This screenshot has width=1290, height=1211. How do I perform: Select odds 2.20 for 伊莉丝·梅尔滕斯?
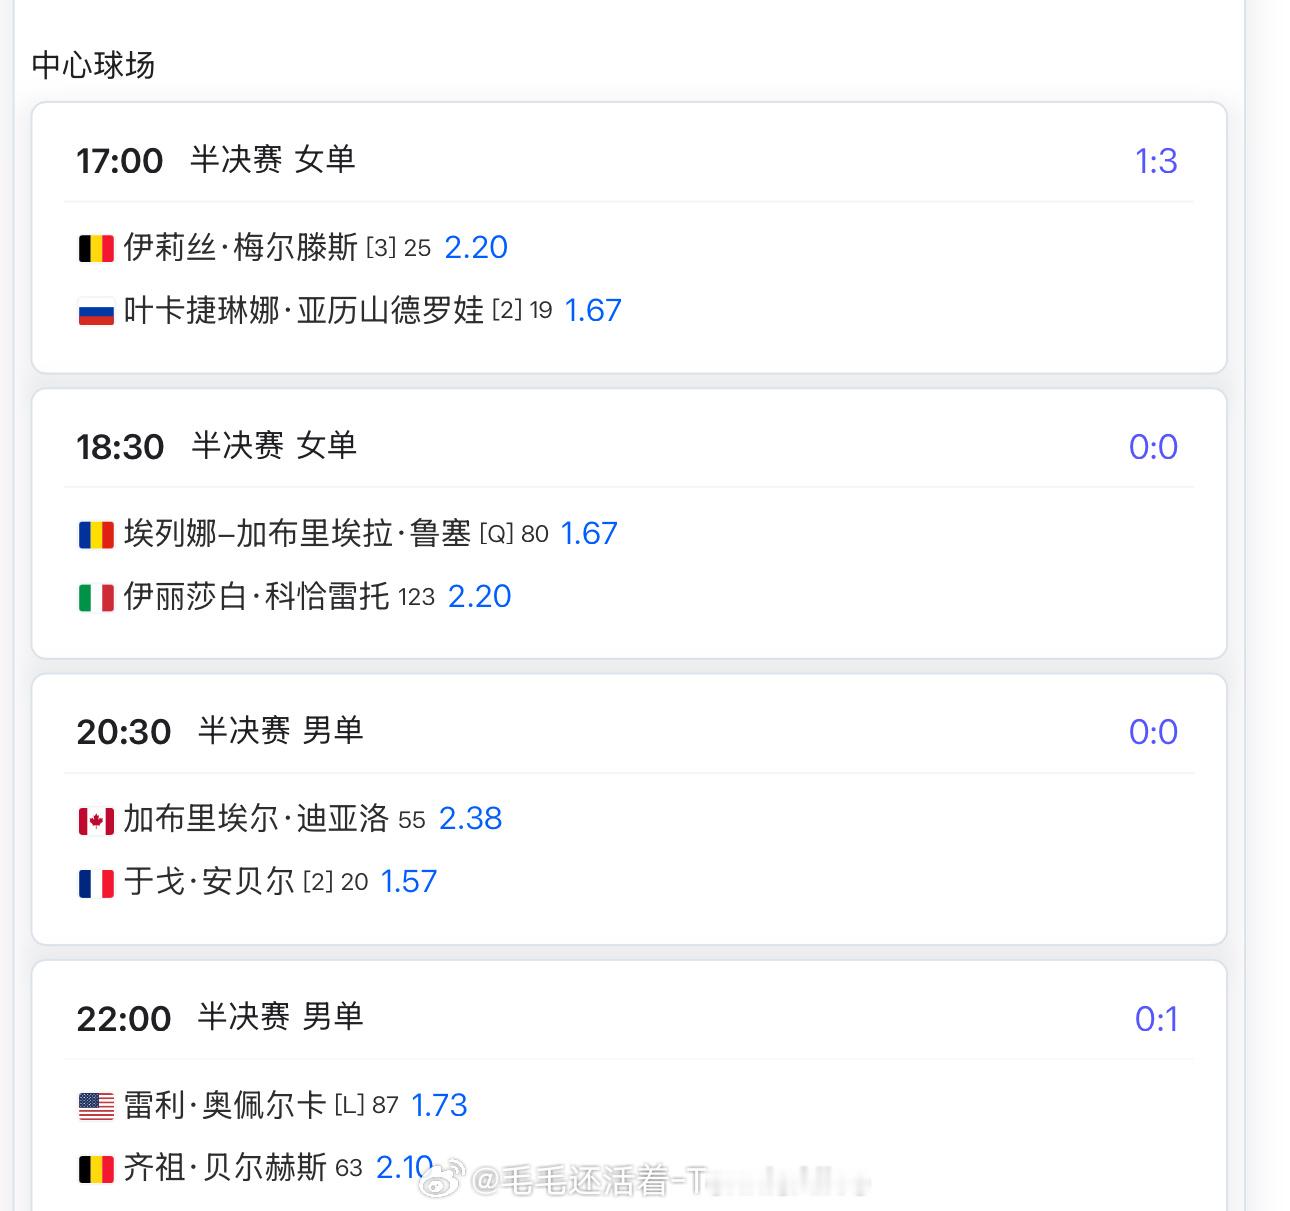476,247
